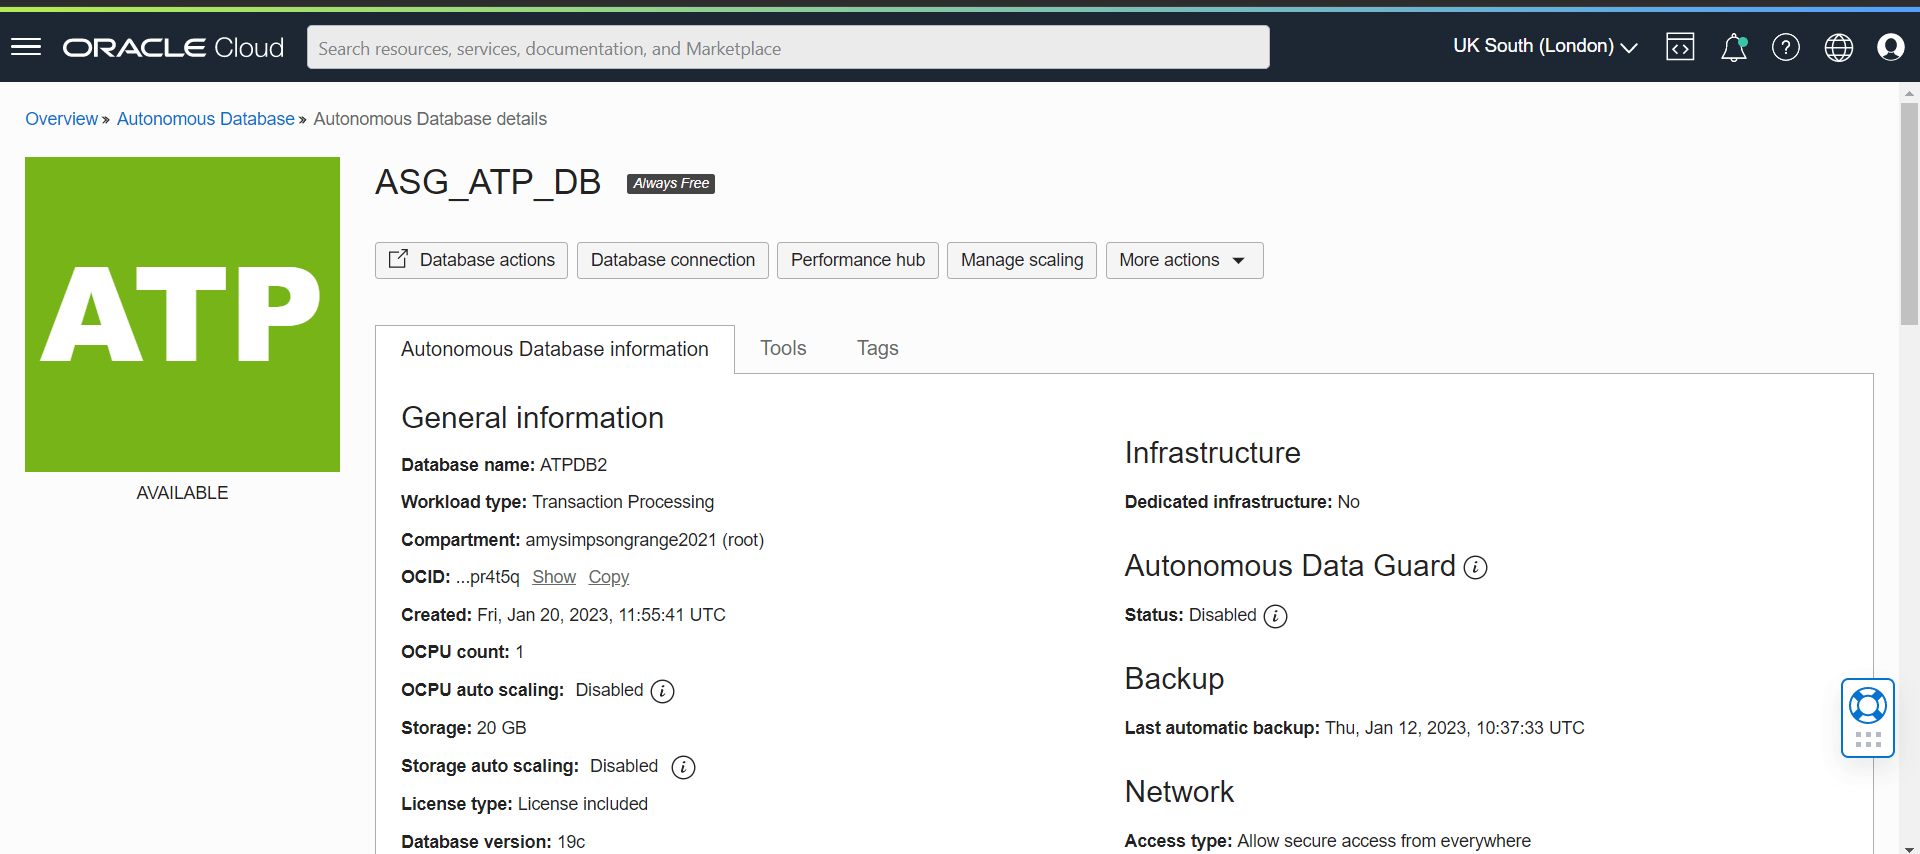Click the Infrastructure heading
1920x854 pixels.
1213,453
